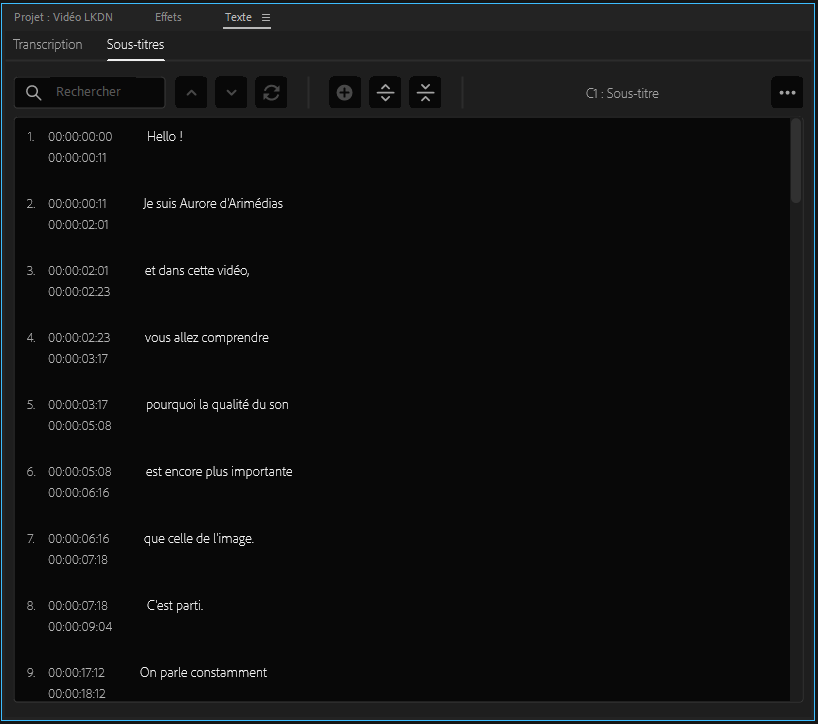Select subtitle "Je suis Aurore d'Arimédias"

213,204
